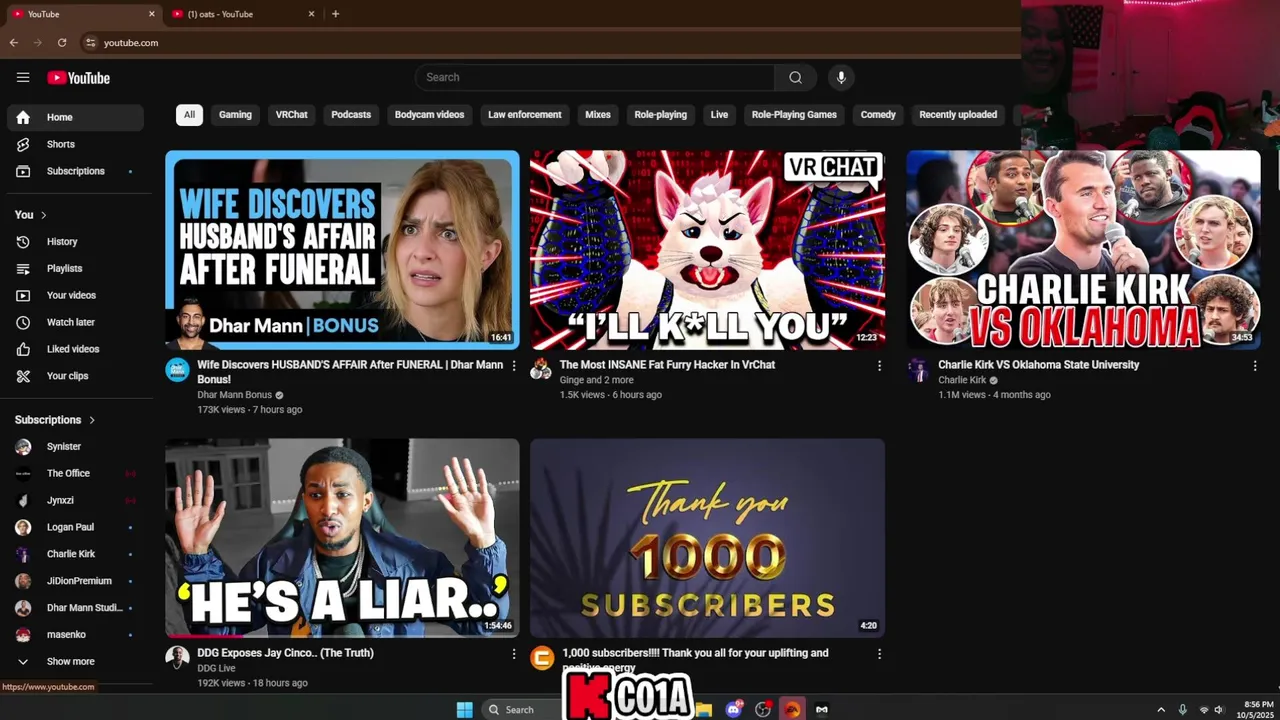This screenshot has width=1280, height=720.
Task: Go back with the browser back arrow
Action: point(14,43)
